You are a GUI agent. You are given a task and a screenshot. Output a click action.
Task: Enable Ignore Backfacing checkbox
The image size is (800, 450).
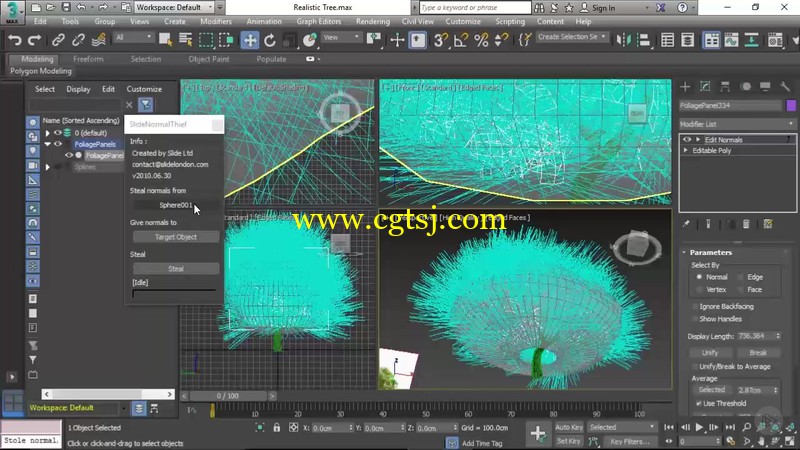point(695,307)
